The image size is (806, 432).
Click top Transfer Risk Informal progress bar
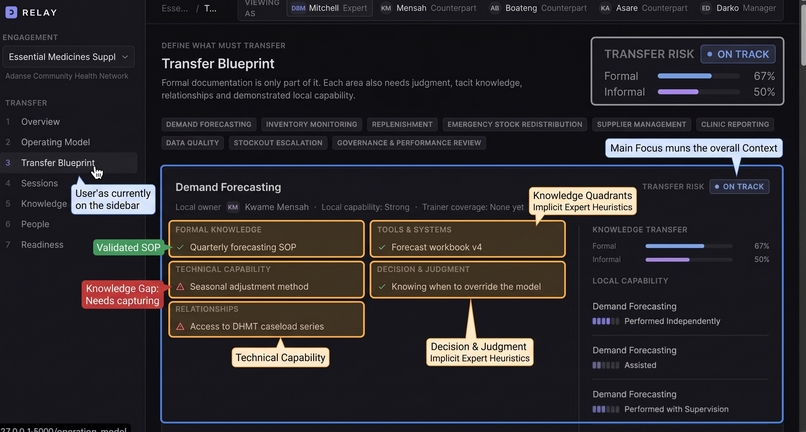[x=699, y=92]
